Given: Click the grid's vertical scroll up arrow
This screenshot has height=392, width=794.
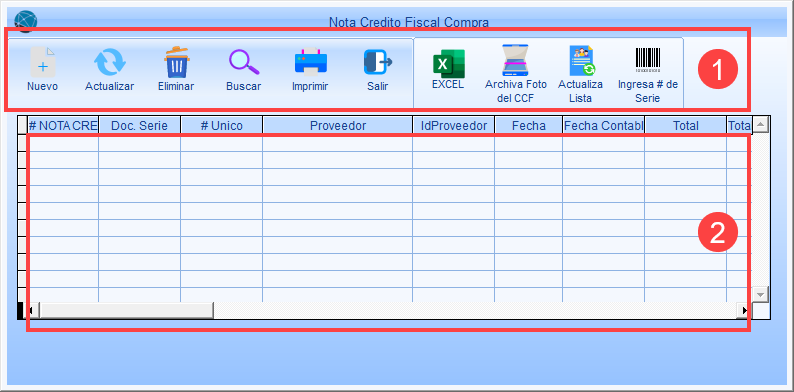Looking at the screenshot, I should pyautogui.click(x=761, y=125).
